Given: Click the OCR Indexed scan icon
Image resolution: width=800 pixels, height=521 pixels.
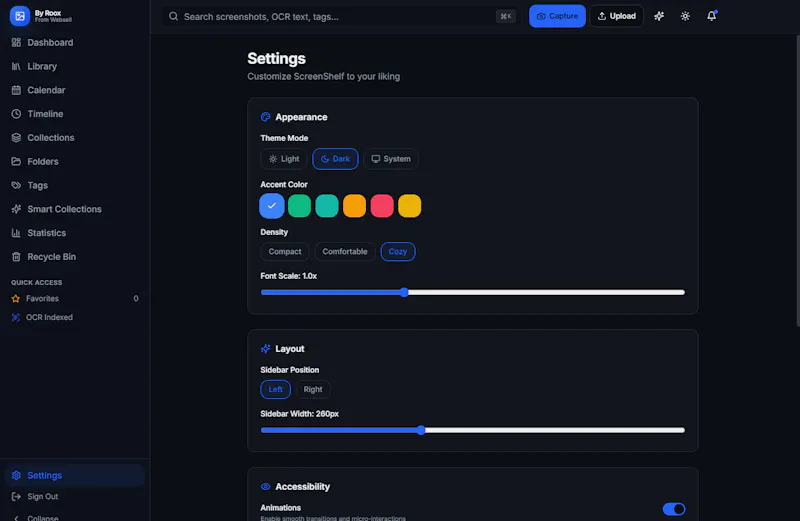Looking at the screenshot, I should point(16,317).
